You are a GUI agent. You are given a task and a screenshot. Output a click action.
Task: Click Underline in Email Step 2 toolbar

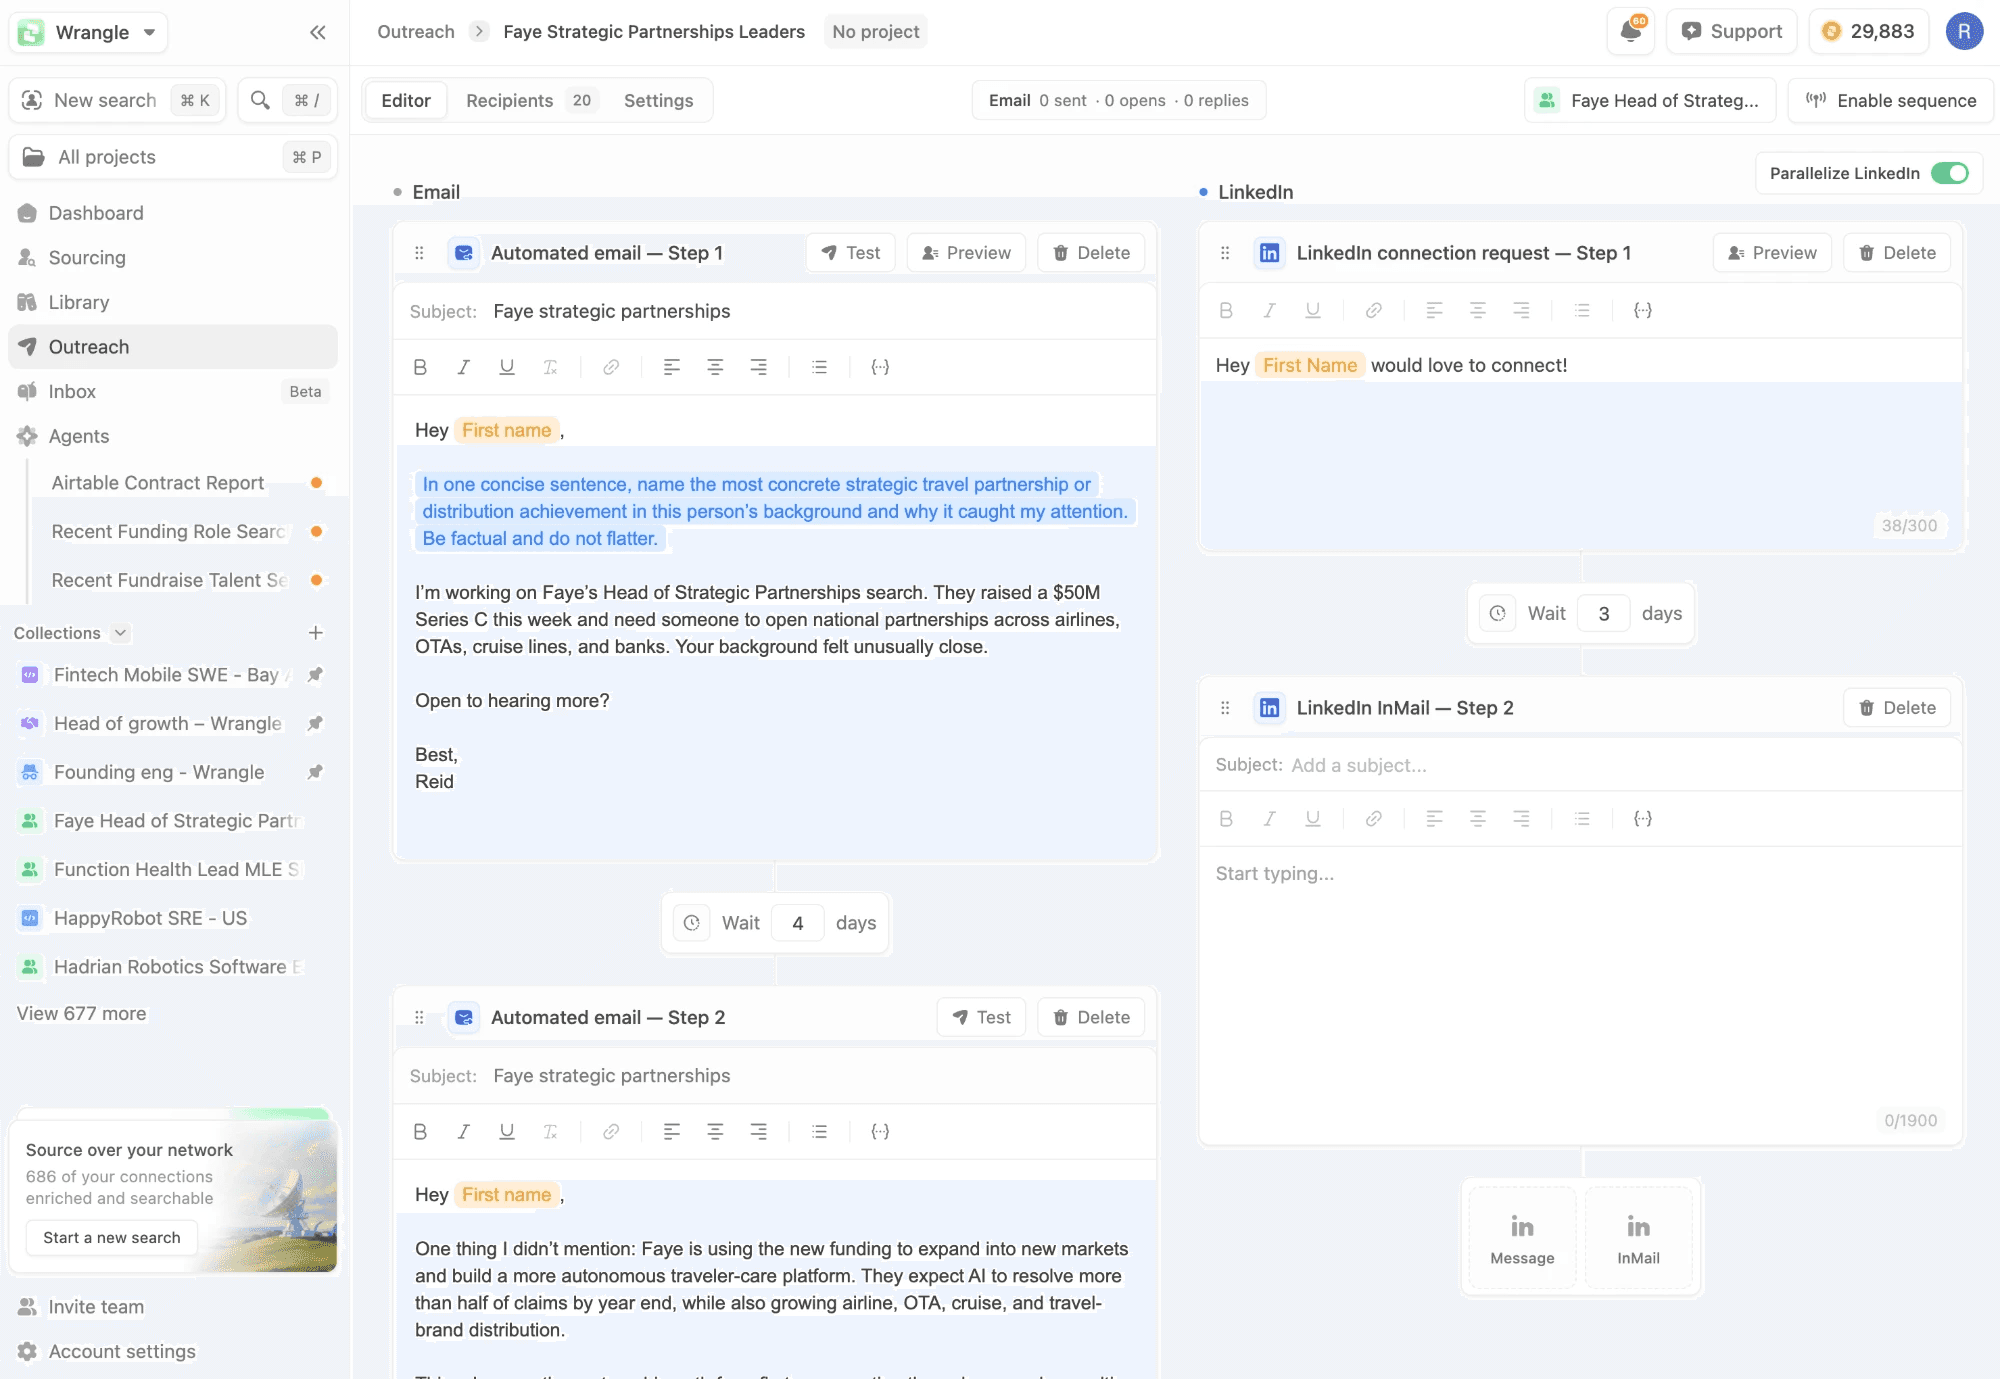507,1131
